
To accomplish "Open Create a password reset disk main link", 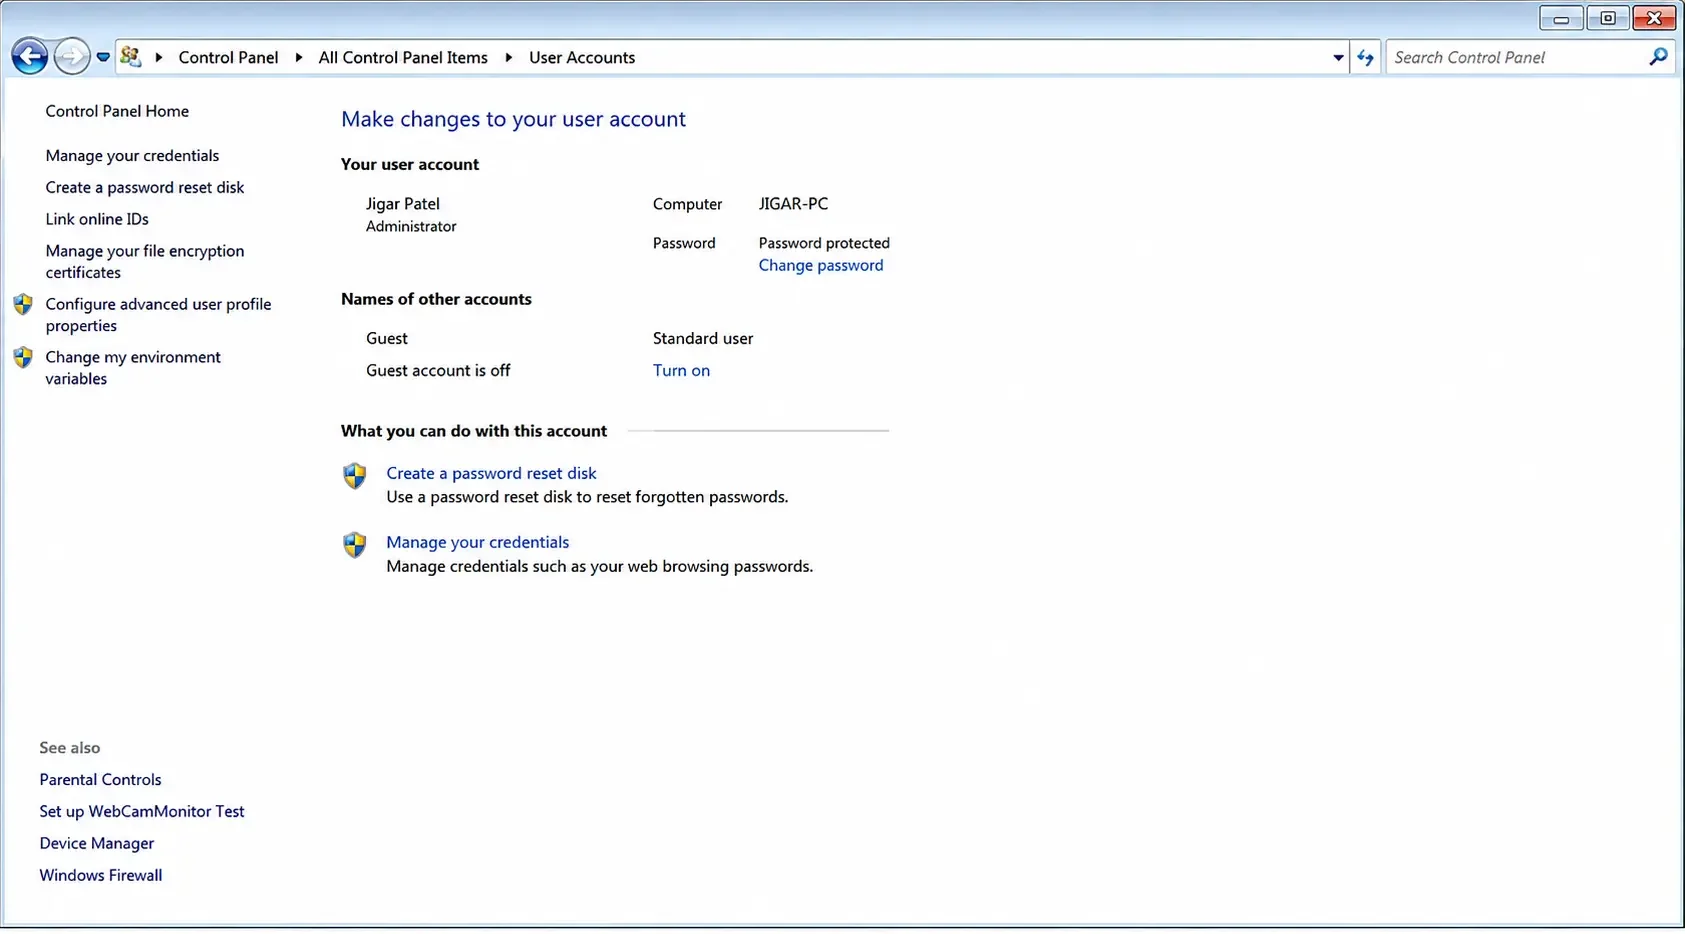I will 491,474.
